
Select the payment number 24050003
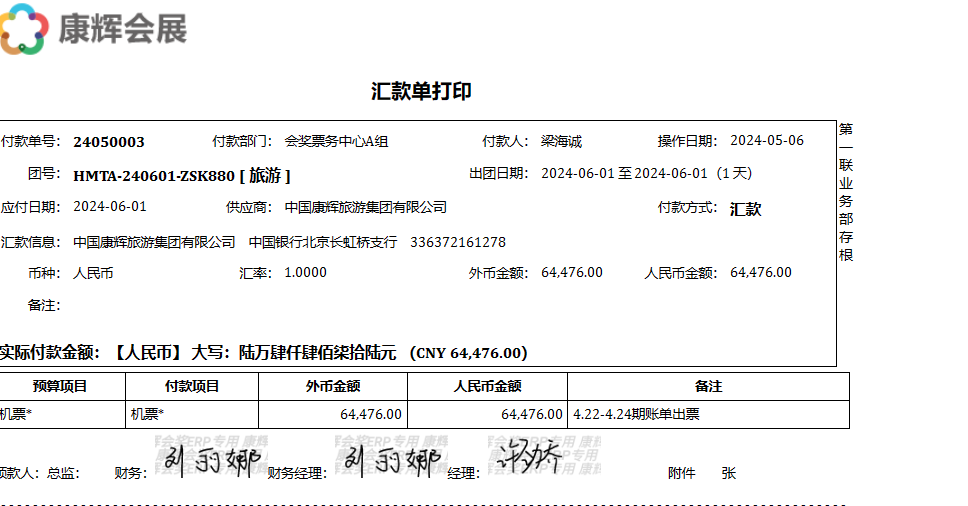[x=109, y=142]
